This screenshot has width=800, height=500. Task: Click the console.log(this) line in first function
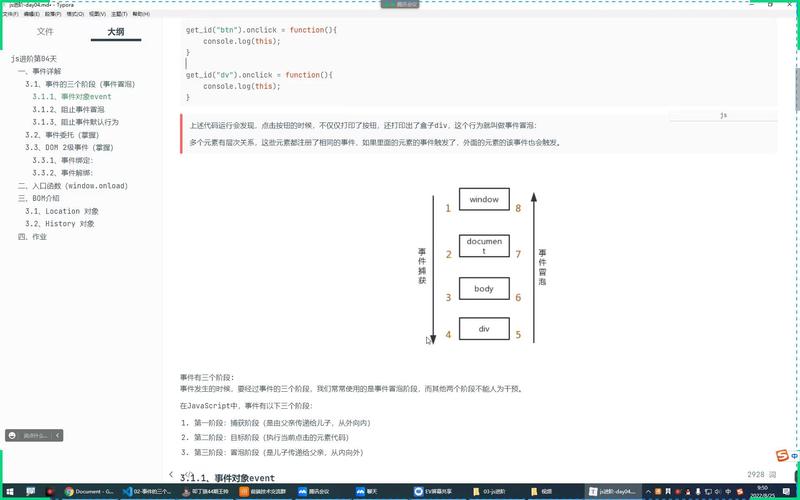[242, 41]
